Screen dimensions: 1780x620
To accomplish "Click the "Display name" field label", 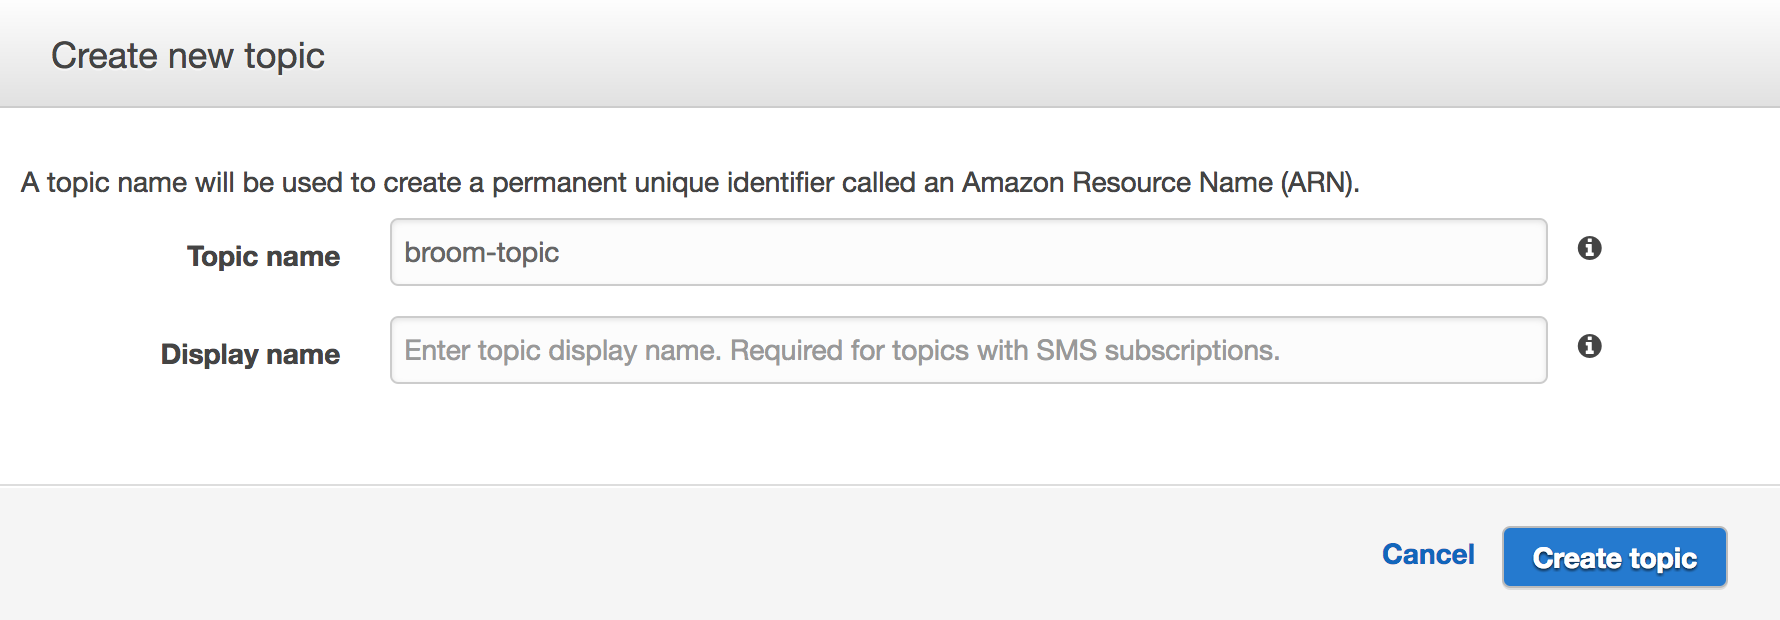I will 250,354.
